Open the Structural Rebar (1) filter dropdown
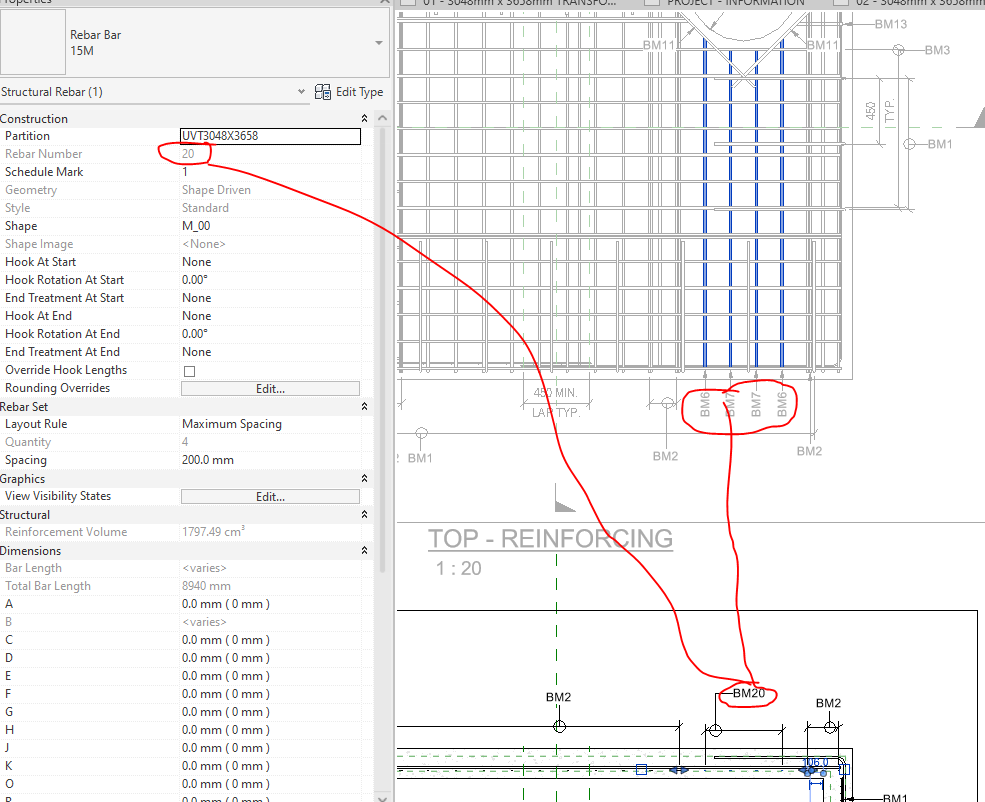The image size is (985, 802). 302,92
